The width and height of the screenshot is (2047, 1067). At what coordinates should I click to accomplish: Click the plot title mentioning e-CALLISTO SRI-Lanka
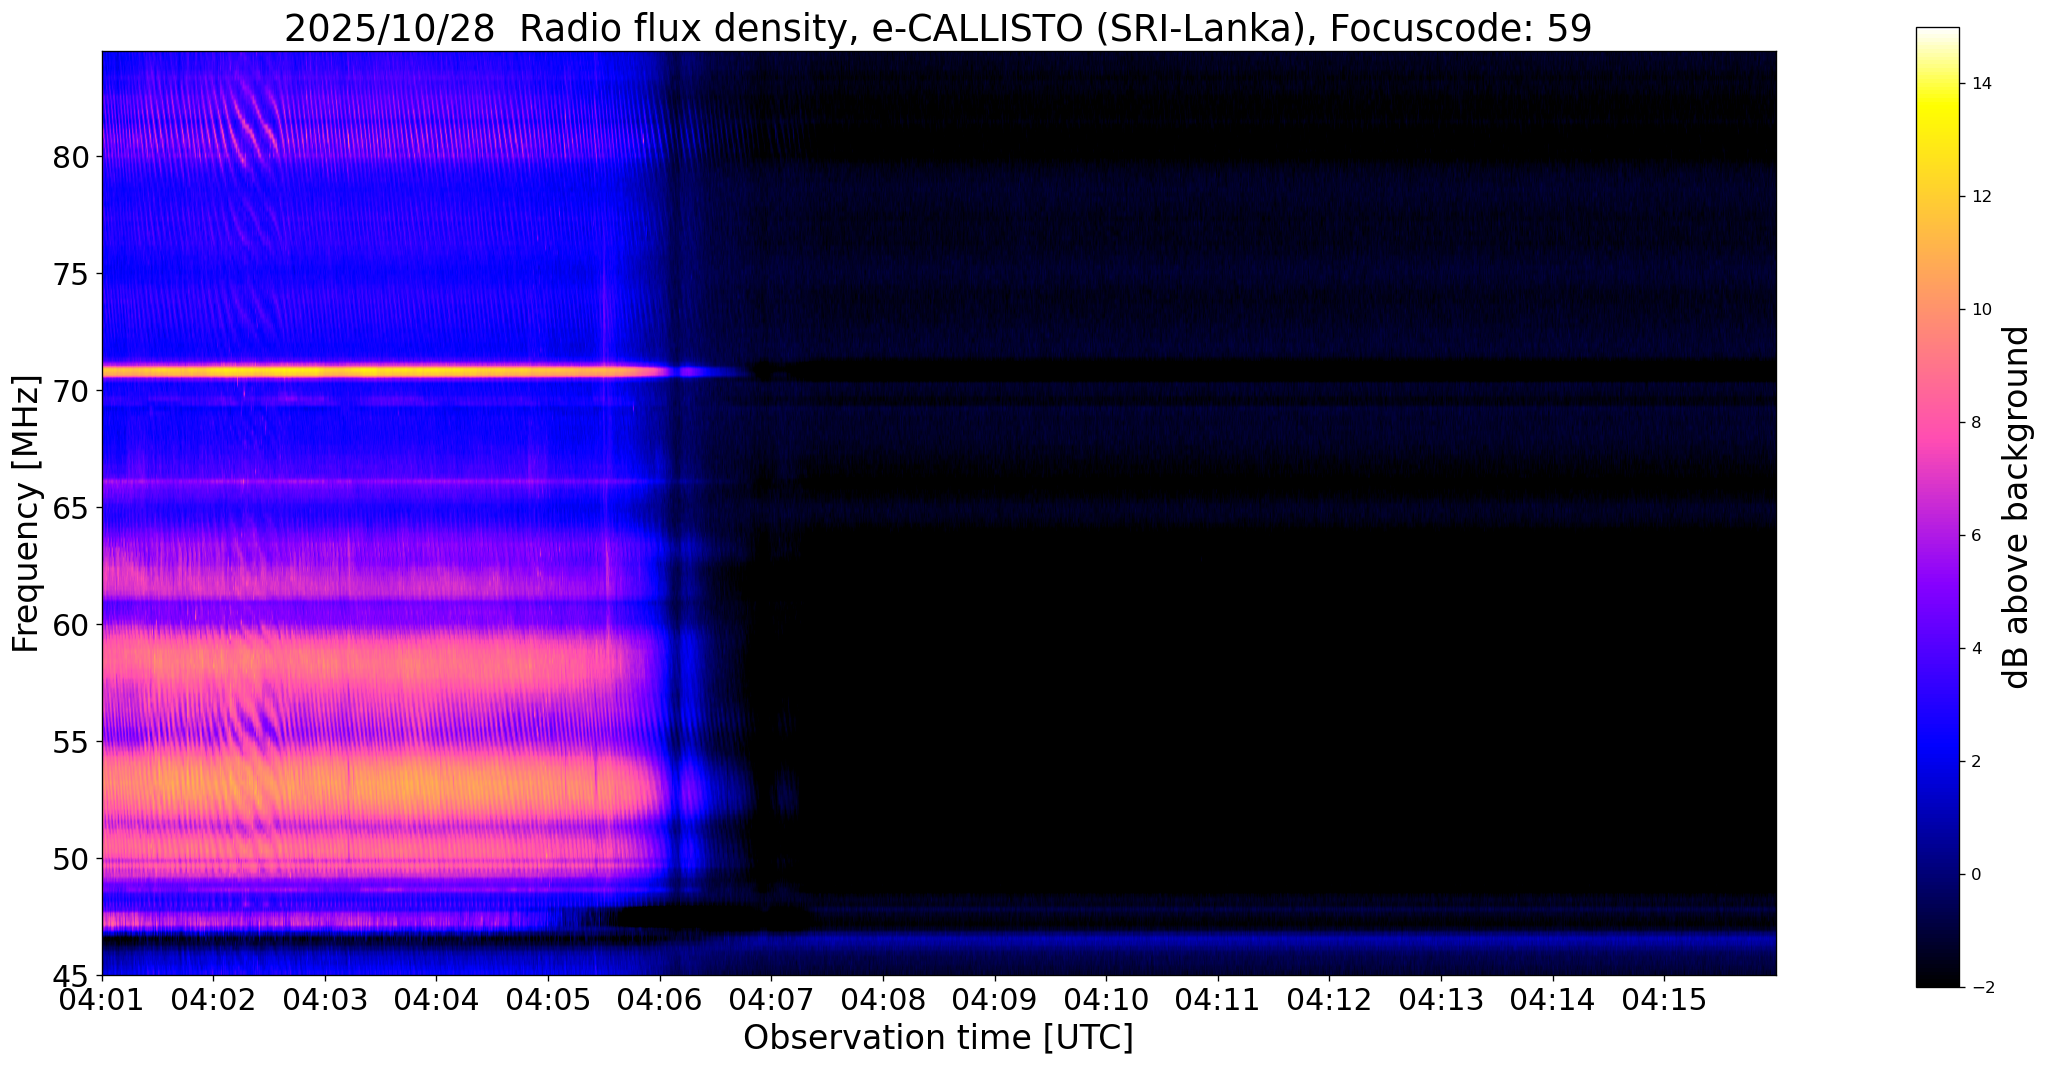[x=937, y=28]
